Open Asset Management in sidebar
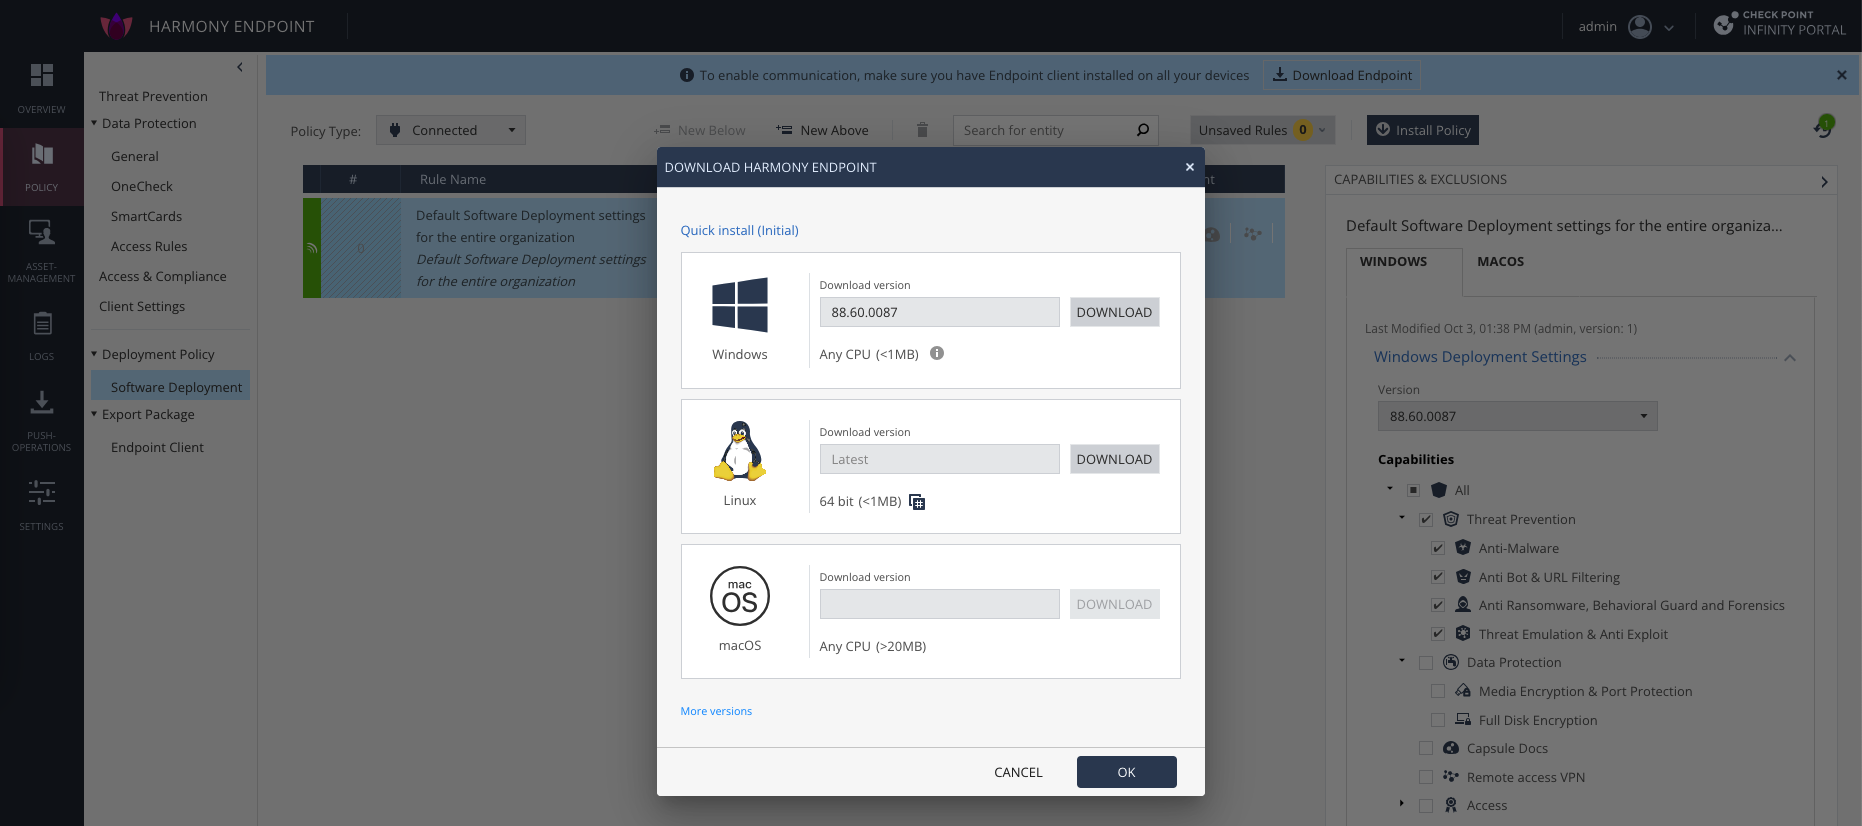The image size is (1862, 826). click(x=41, y=233)
